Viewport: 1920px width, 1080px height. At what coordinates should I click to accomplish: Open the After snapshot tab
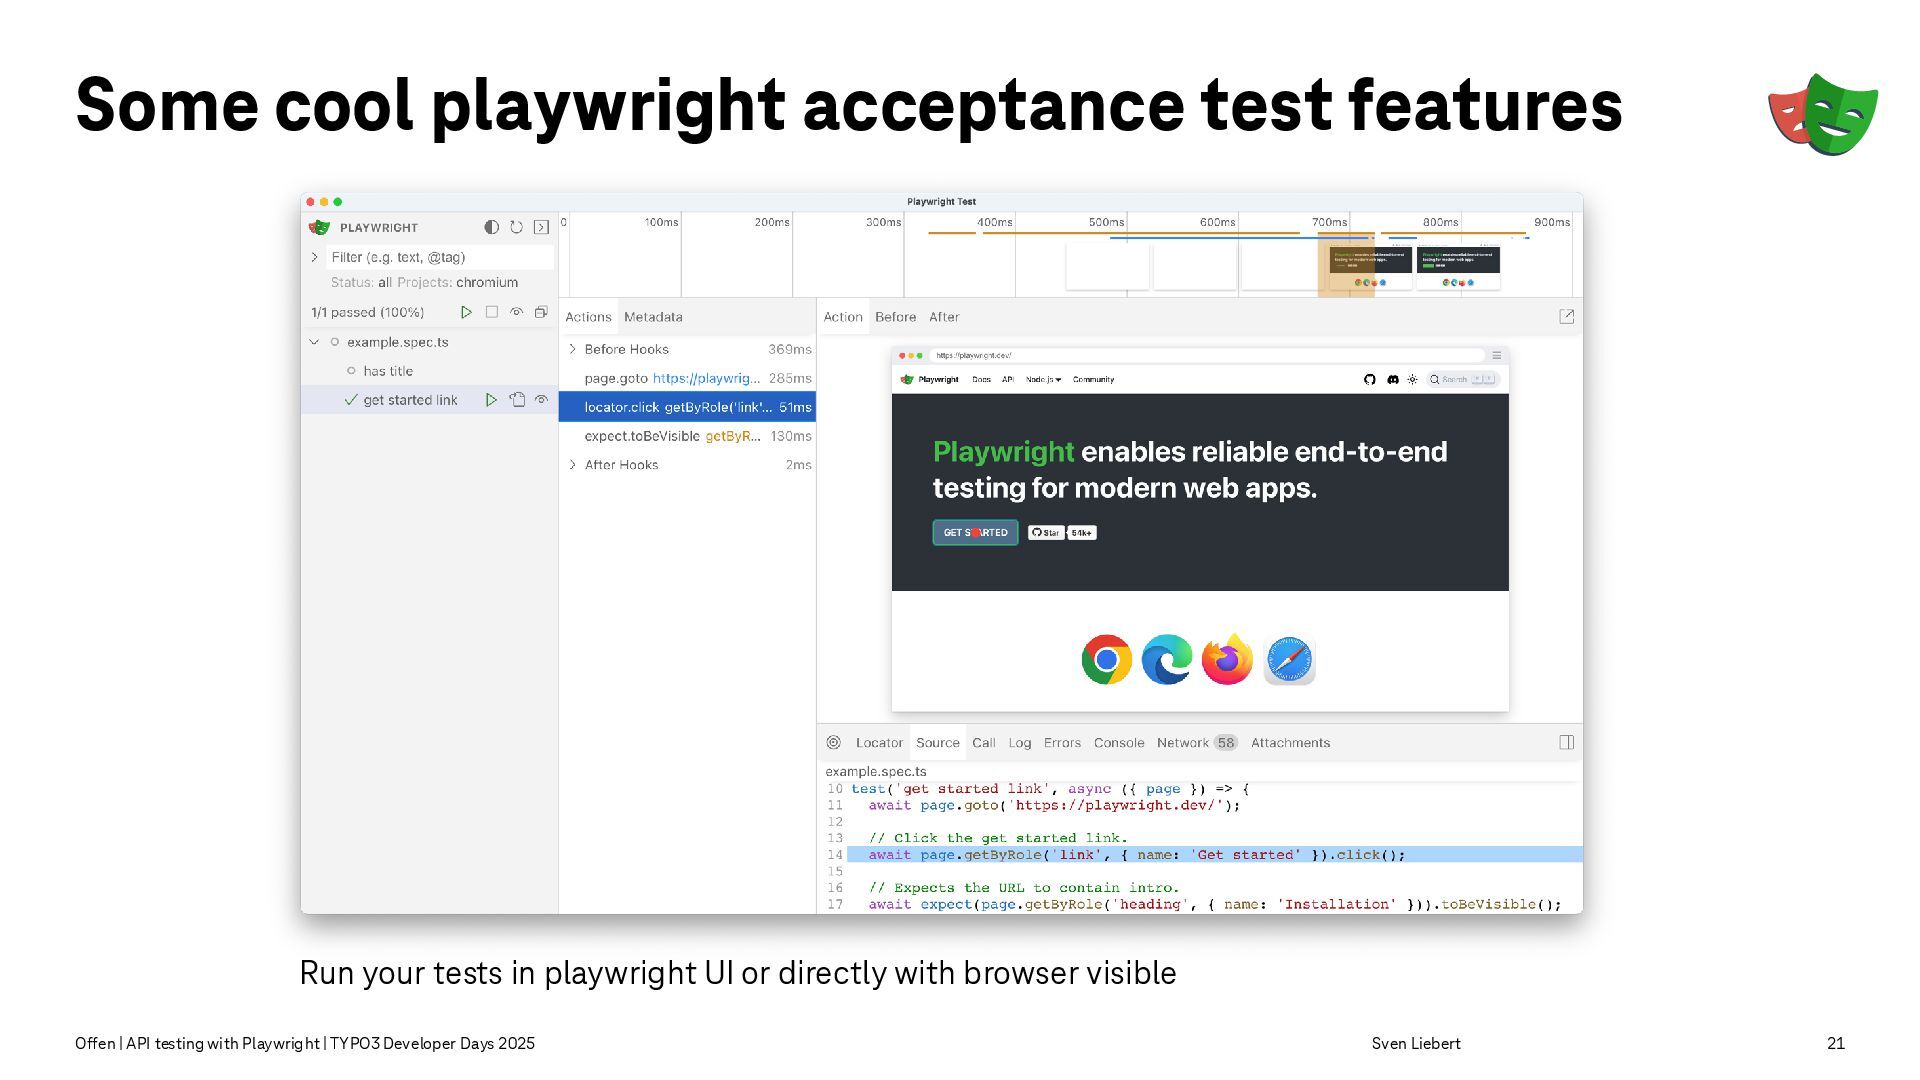(944, 317)
